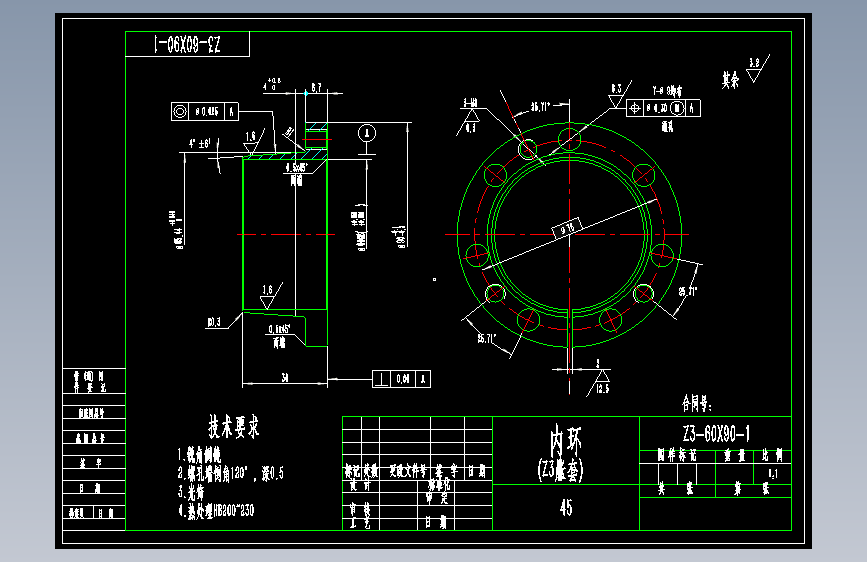The height and width of the screenshot is (562, 867).
Task: Click the top angle dimension near arc arrow
Action: tap(540, 107)
